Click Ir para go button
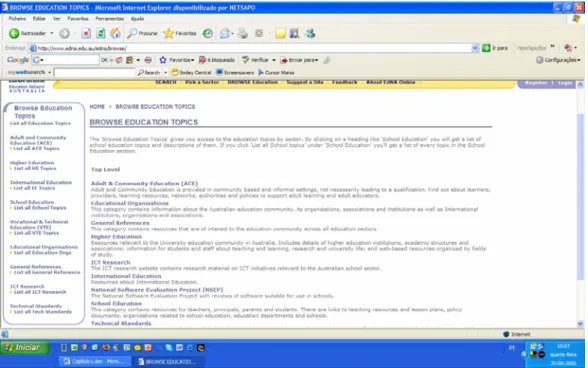588x368 pixels. 495,48
